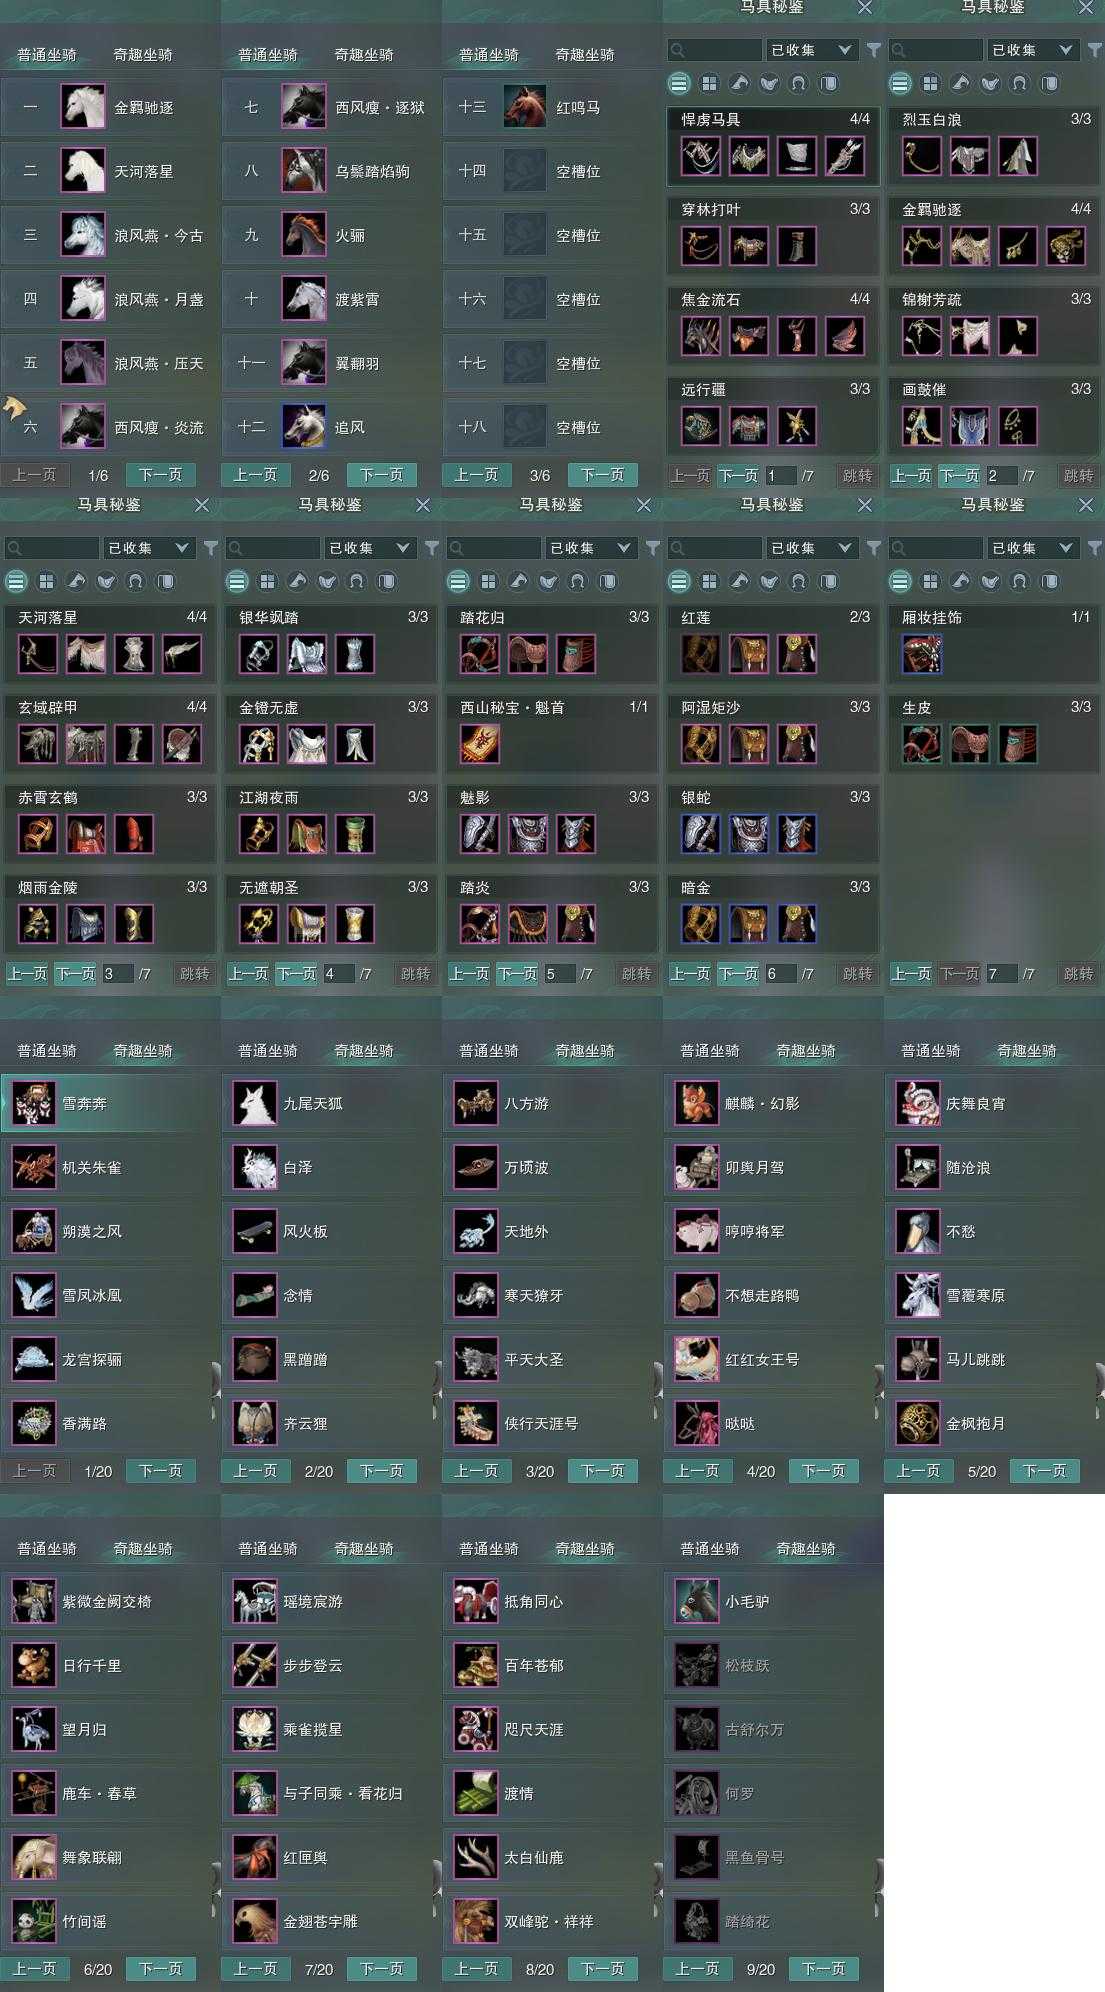Screen dimensions: 1105x1992
Task: Select the 风火板 skateboard mount icon
Action: (x=254, y=1231)
